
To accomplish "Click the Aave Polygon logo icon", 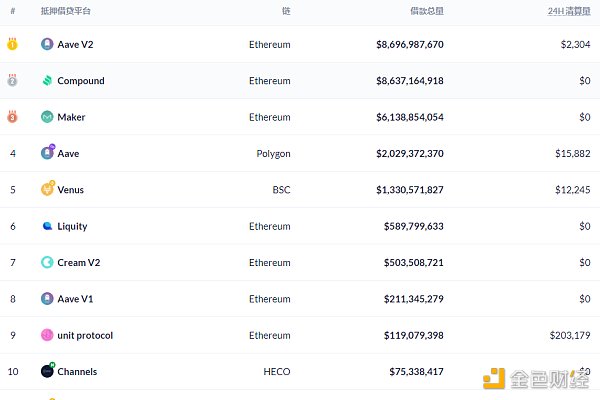I will click(x=47, y=153).
